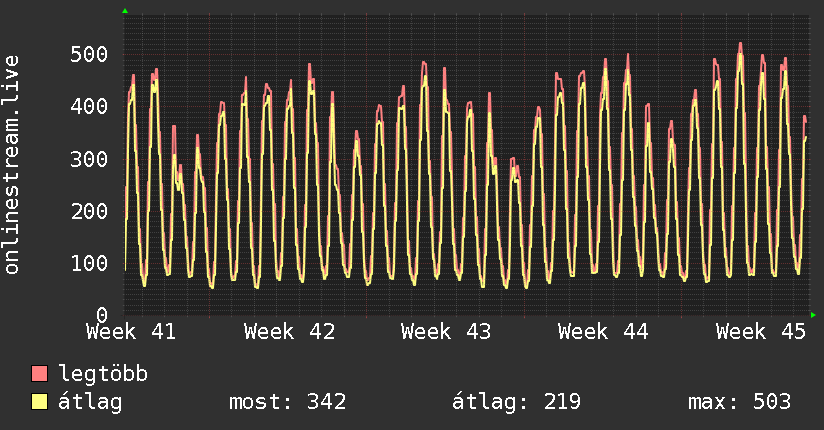Click the yellow átlag legend swatch
This screenshot has height=430, width=824.
coord(39,401)
